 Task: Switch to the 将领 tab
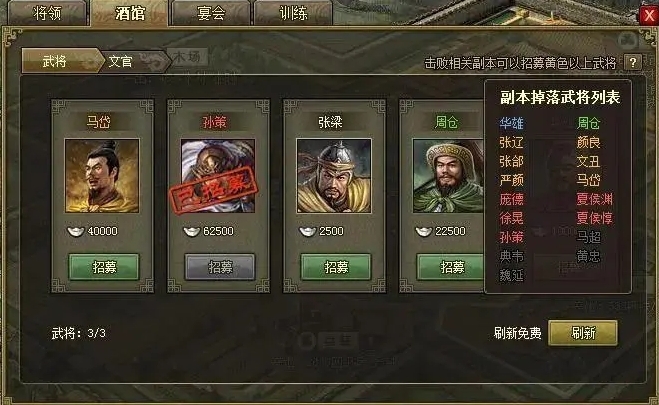[47, 13]
